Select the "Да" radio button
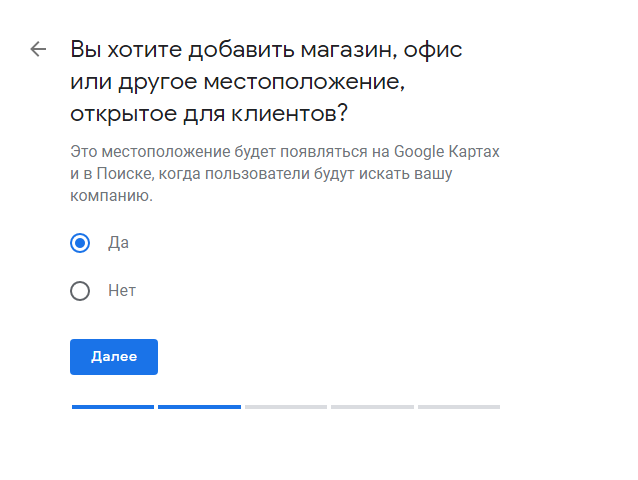This screenshot has height=480, width=638. 80,243
